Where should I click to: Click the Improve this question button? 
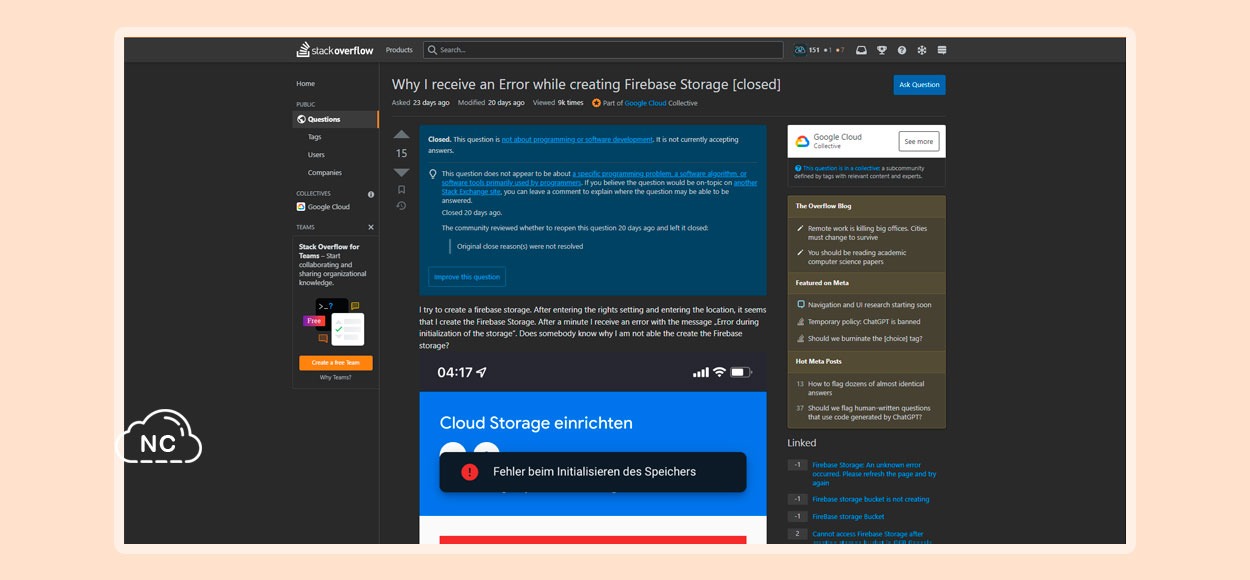(x=467, y=277)
